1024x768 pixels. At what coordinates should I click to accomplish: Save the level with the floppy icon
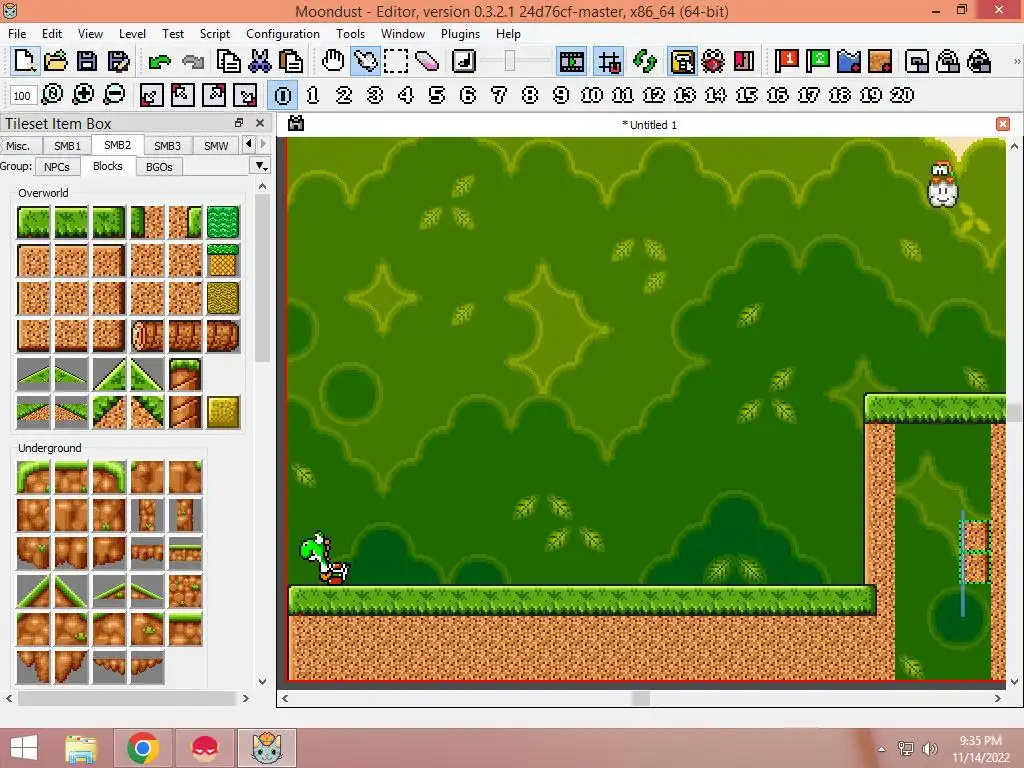(87, 61)
